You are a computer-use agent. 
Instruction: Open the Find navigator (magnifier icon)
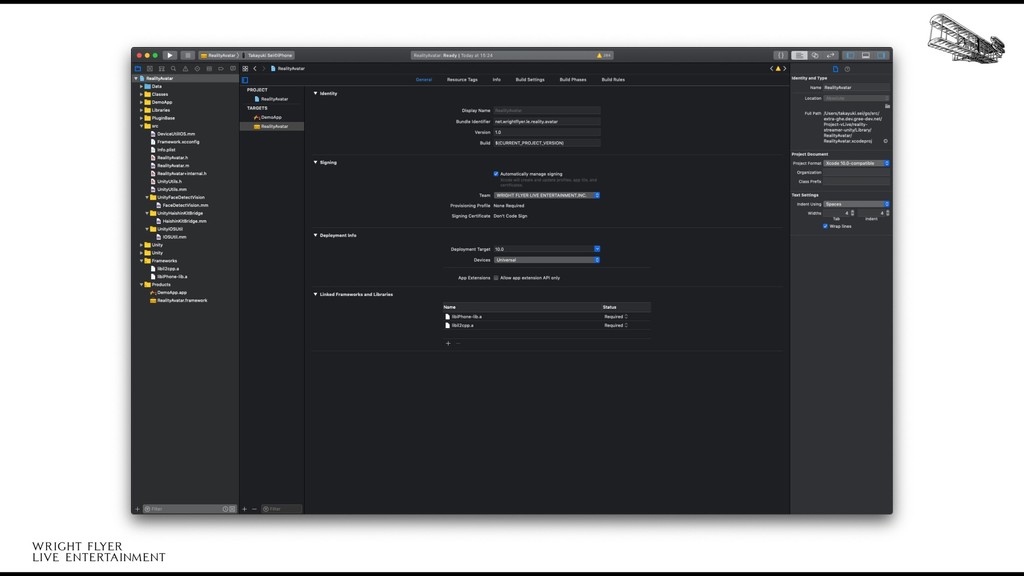(173, 68)
